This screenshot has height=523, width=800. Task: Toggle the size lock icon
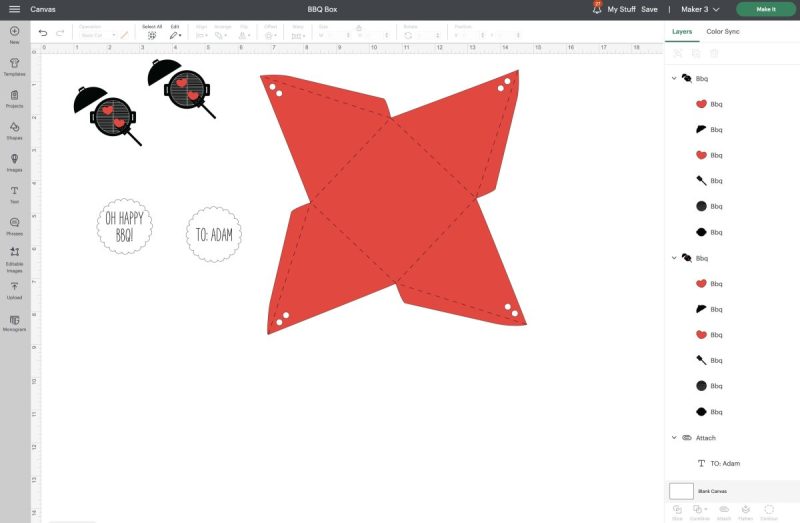click(359, 28)
